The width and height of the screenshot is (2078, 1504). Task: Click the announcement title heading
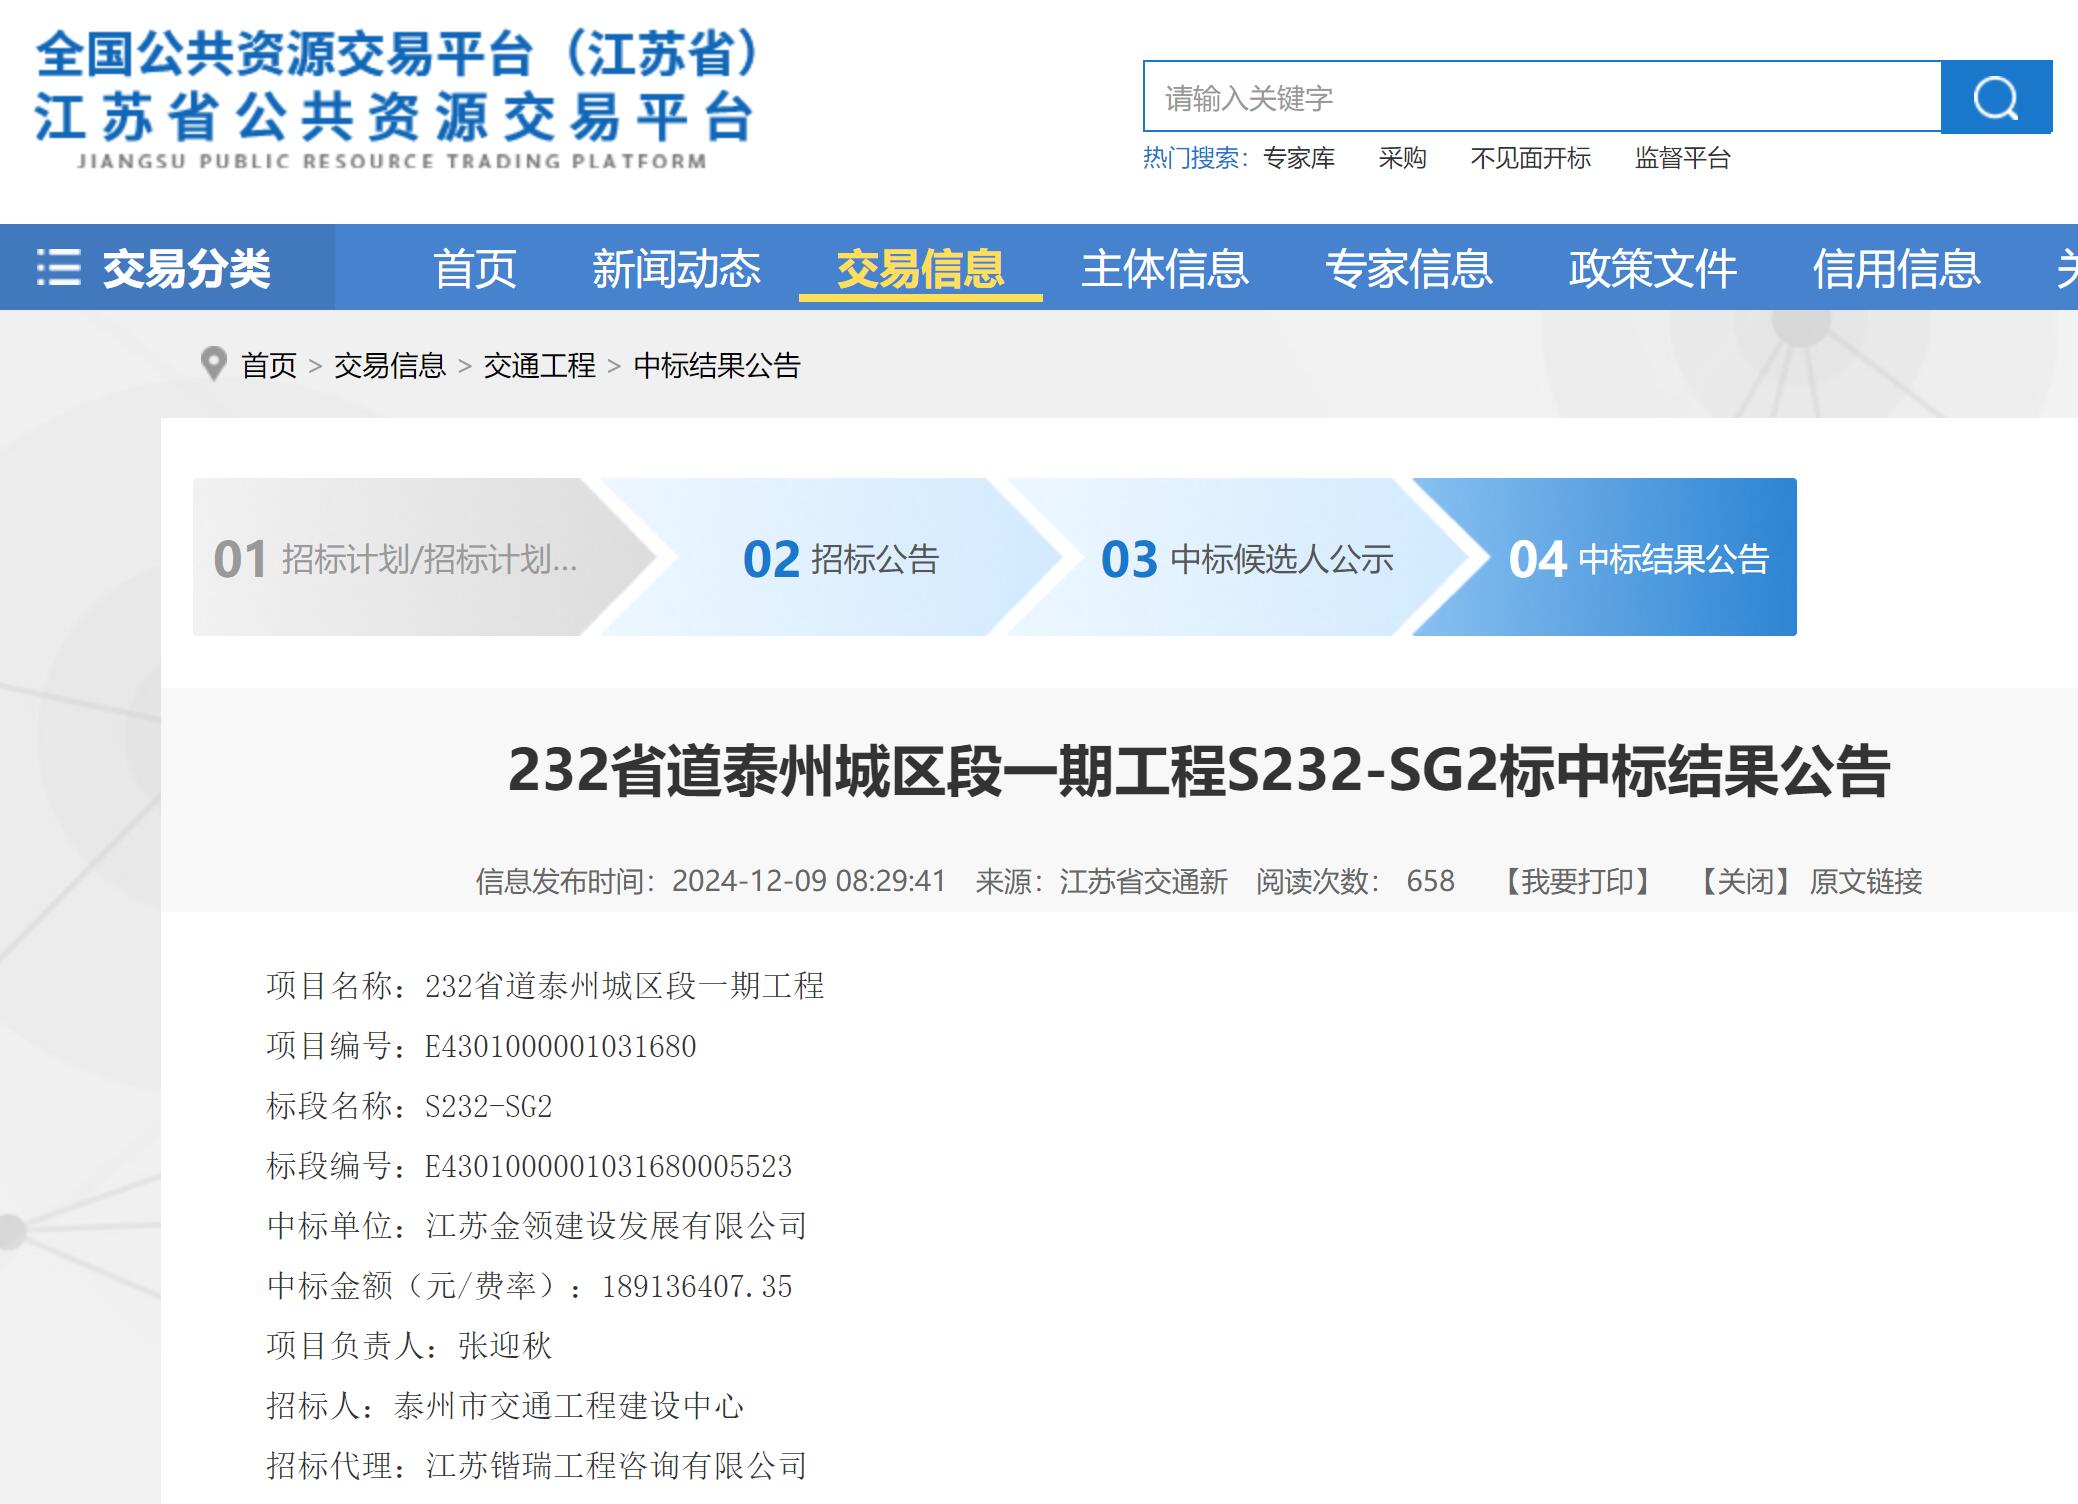[x=1198, y=770]
